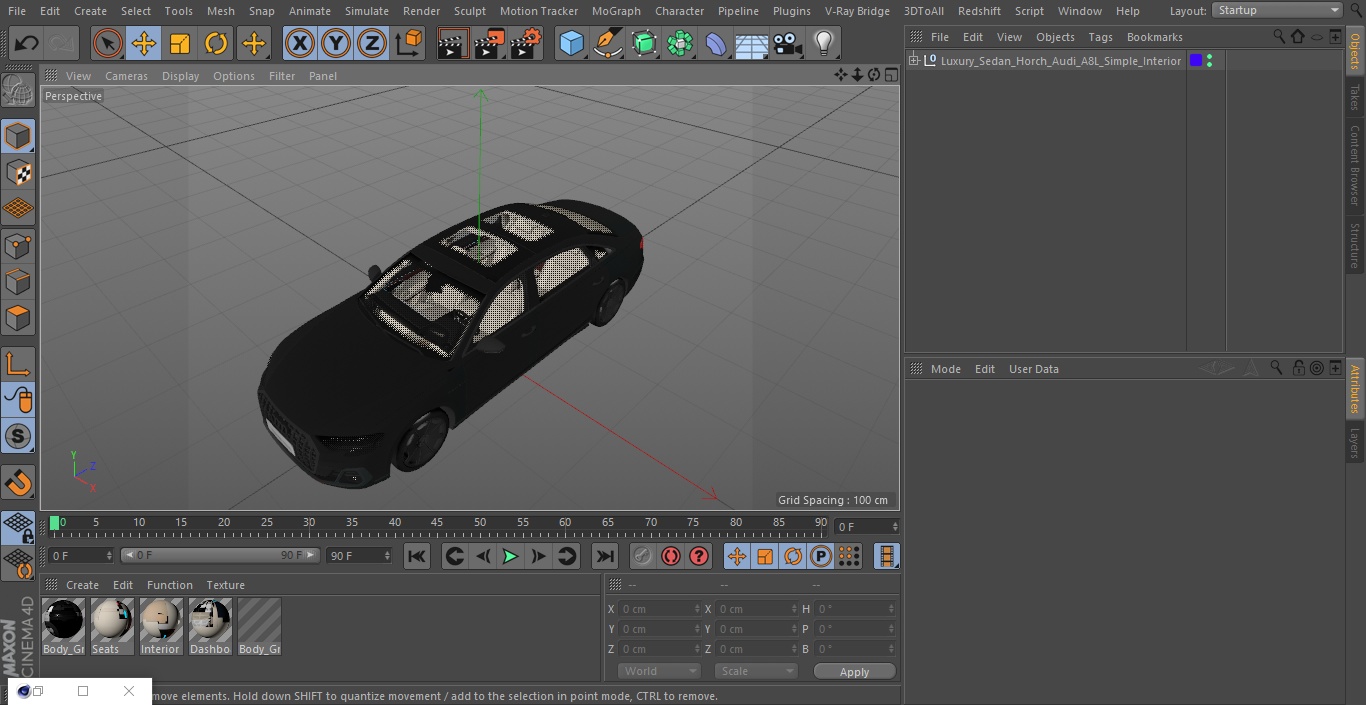Open material manager Texture menu
Viewport: 1366px width, 705px height.
[x=225, y=585]
